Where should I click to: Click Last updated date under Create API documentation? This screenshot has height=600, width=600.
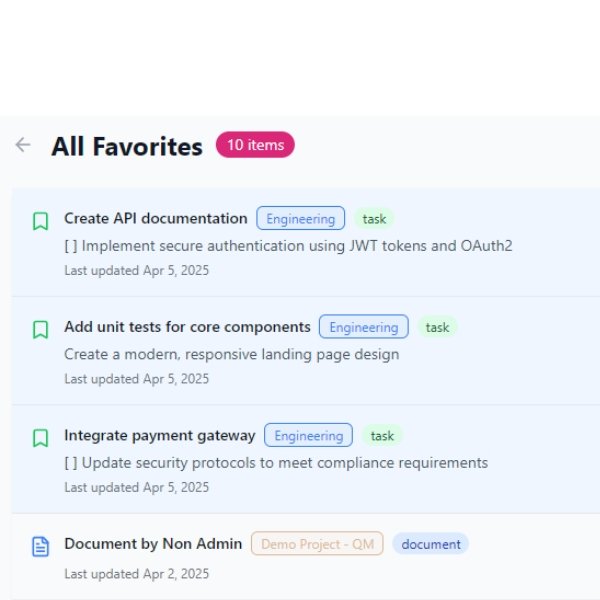(137, 271)
